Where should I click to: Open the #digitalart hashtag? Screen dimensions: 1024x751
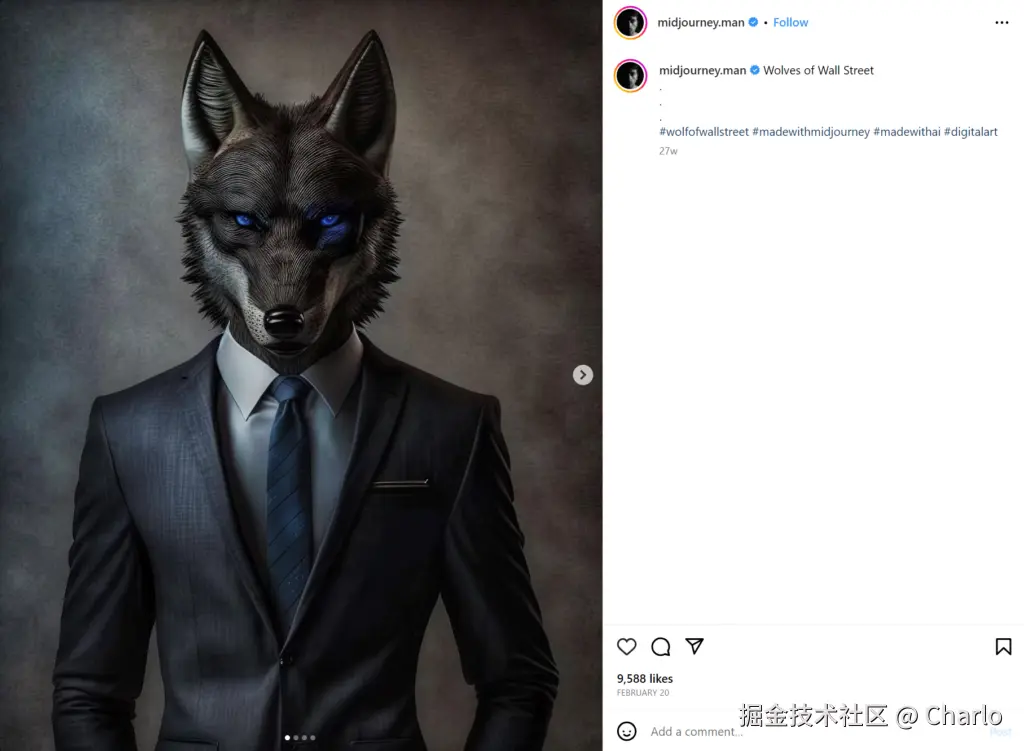tap(971, 131)
